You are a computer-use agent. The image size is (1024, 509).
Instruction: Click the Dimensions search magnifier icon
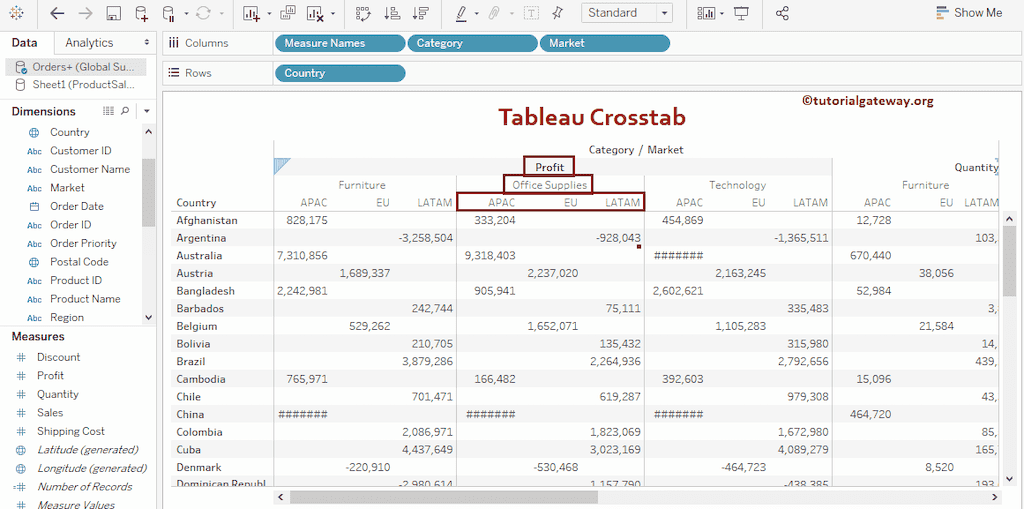[x=125, y=111]
